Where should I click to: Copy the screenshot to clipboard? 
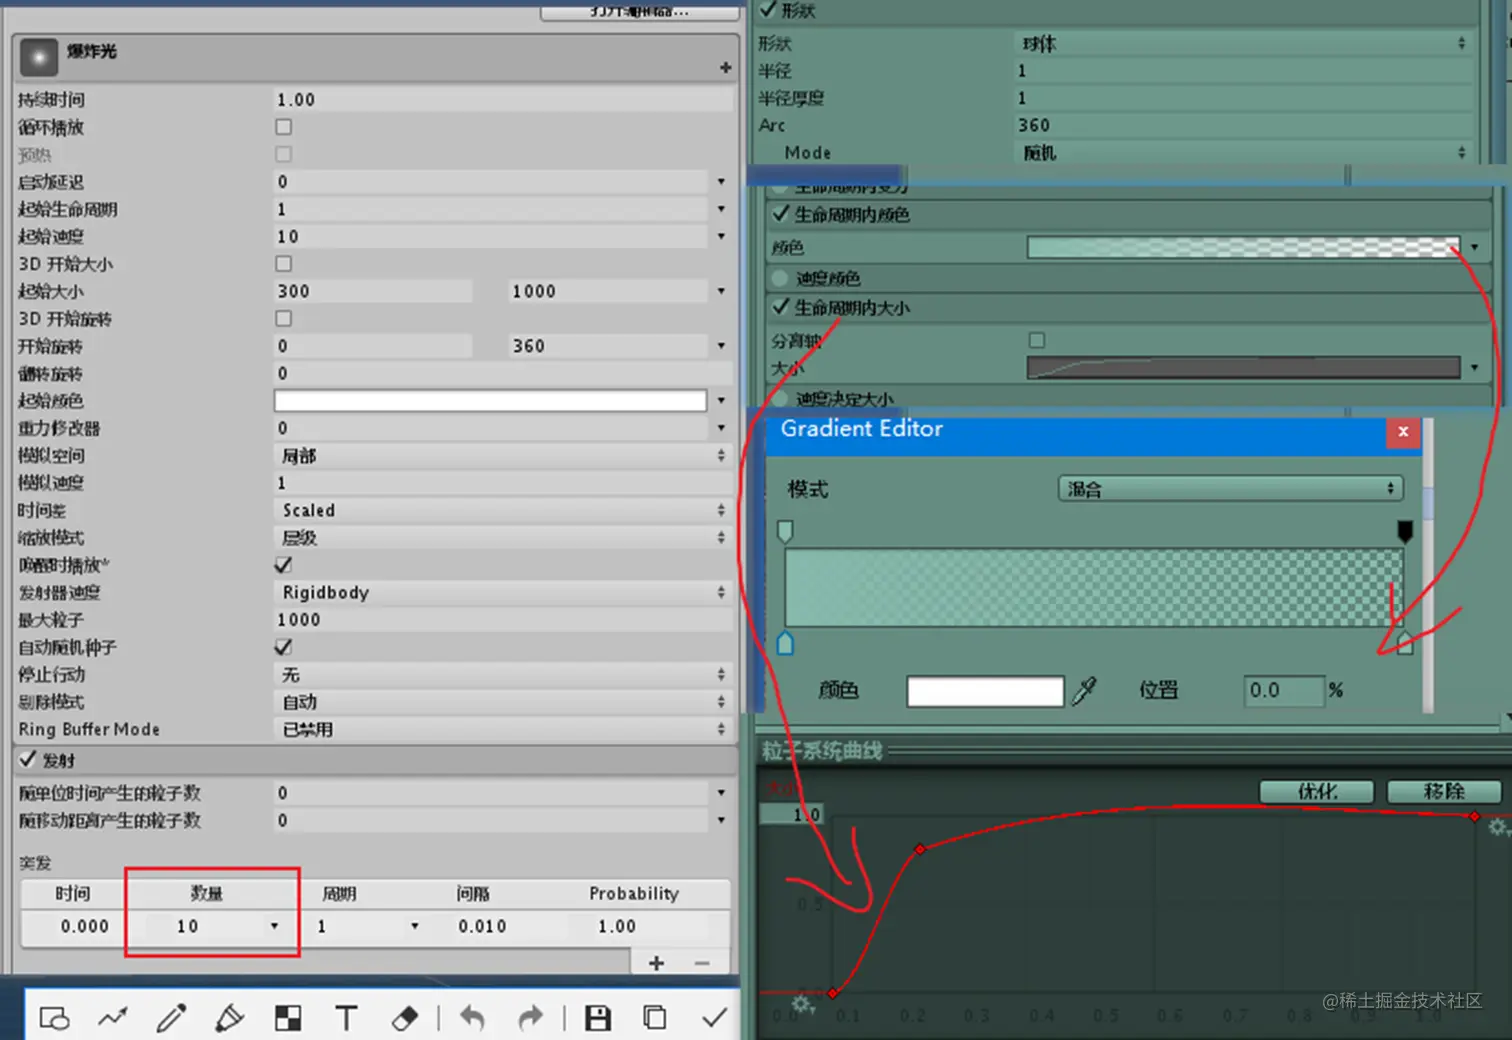[x=655, y=1018]
